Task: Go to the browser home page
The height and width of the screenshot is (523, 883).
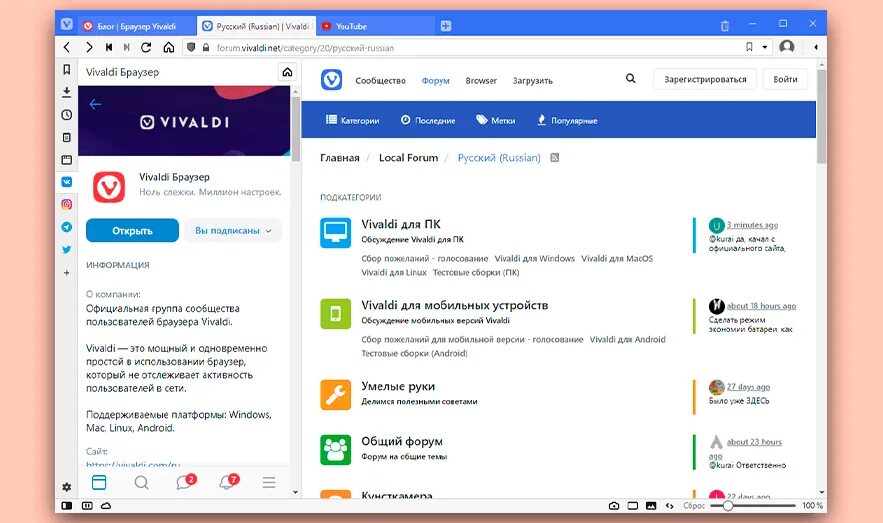Action: 168,48
